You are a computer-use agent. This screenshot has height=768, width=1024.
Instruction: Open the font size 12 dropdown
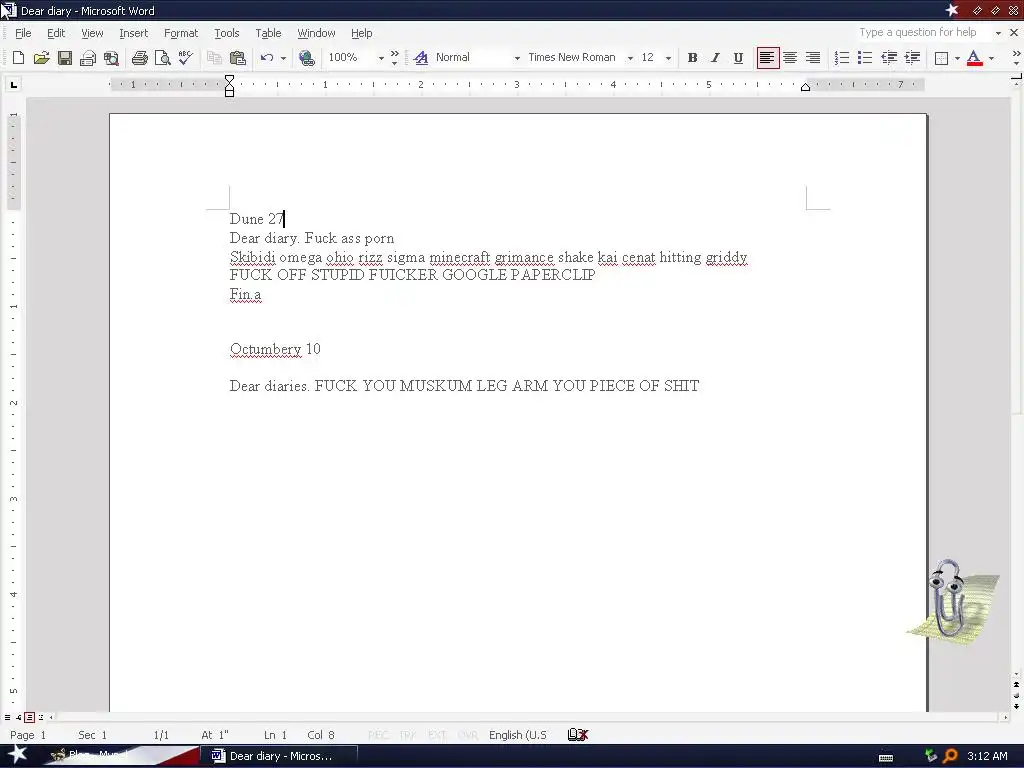coord(668,58)
